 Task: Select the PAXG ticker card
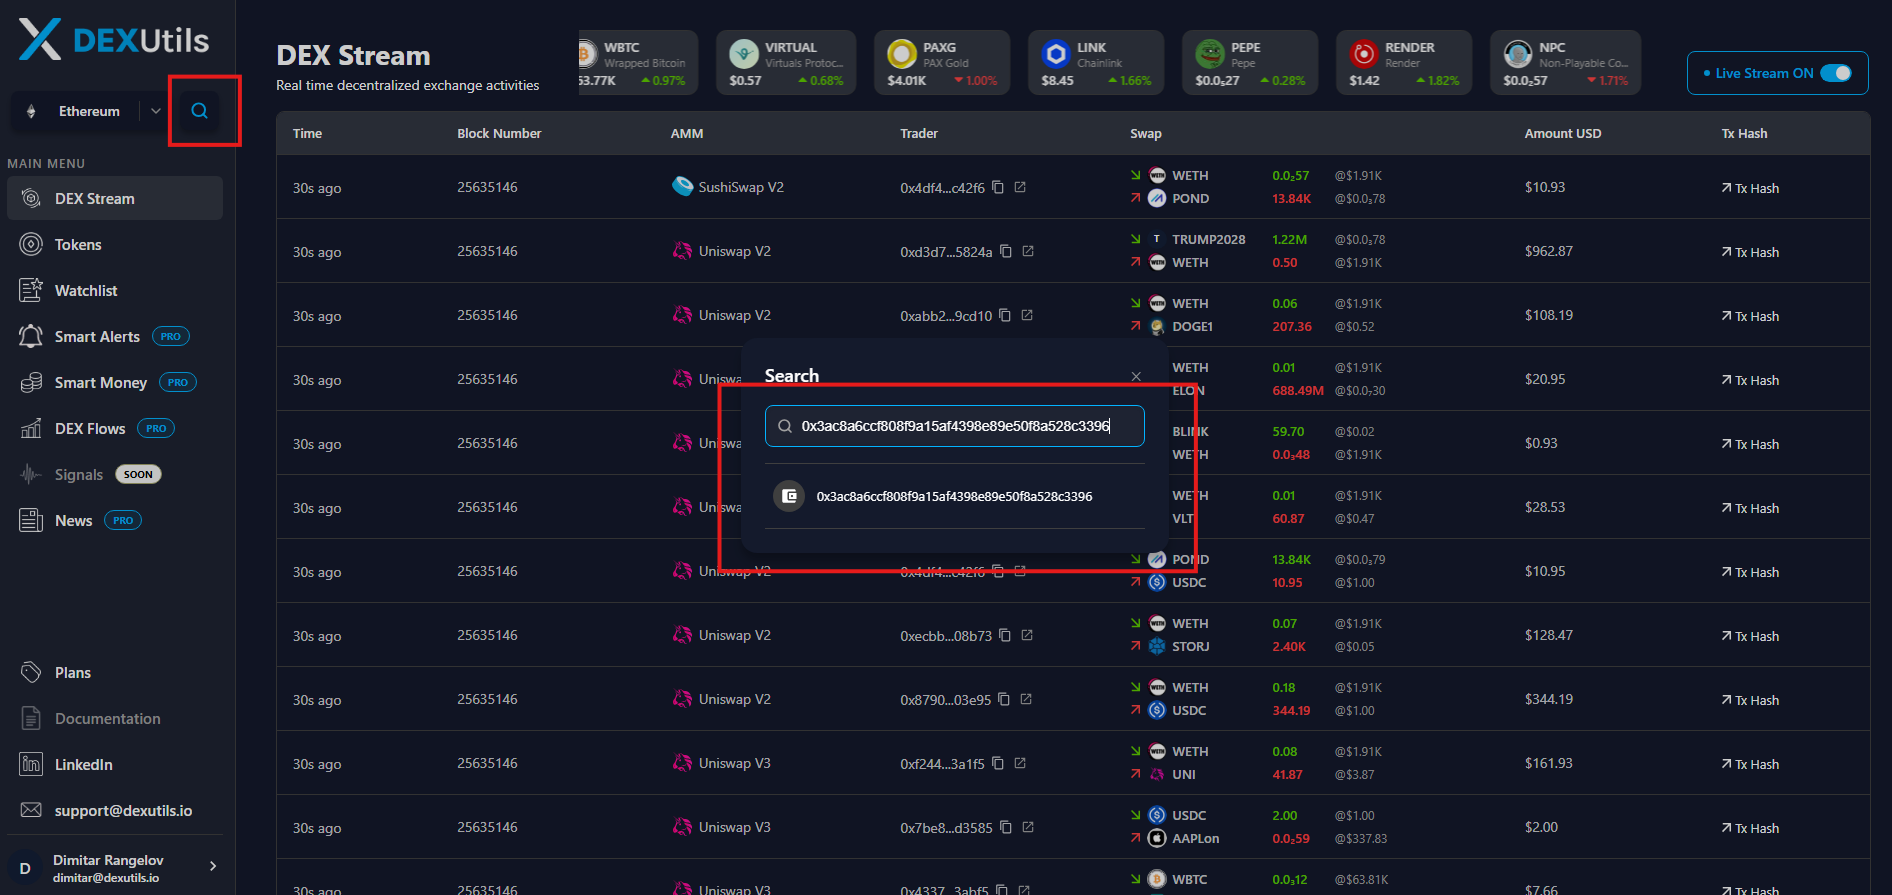click(942, 63)
